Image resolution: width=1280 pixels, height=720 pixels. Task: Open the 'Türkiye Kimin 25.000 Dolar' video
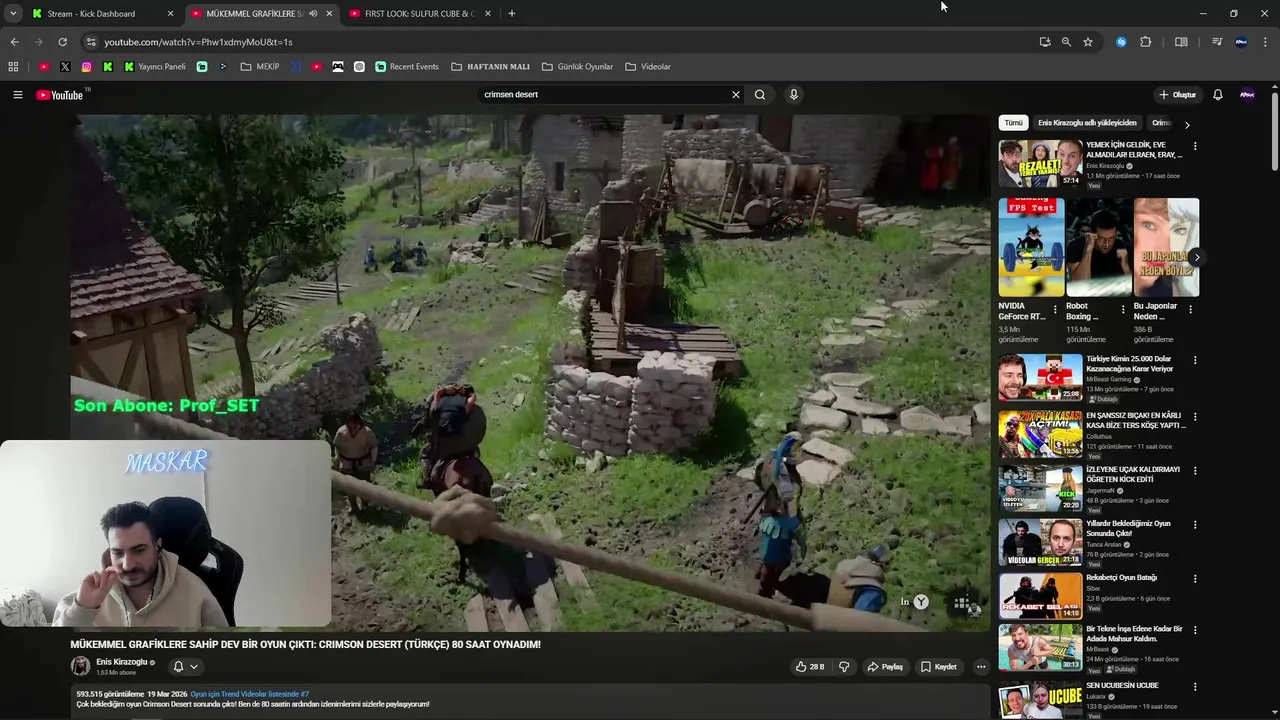pos(1040,377)
